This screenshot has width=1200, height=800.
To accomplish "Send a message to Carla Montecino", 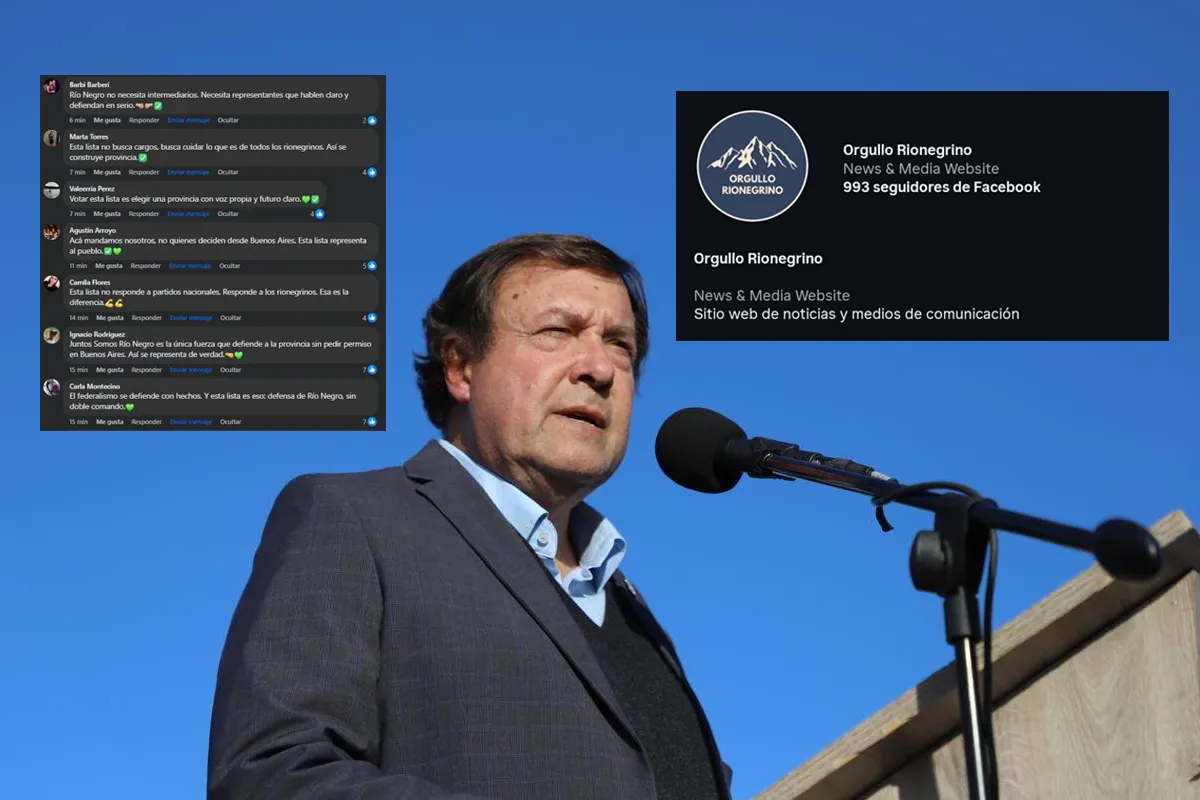I will pyautogui.click(x=191, y=422).
